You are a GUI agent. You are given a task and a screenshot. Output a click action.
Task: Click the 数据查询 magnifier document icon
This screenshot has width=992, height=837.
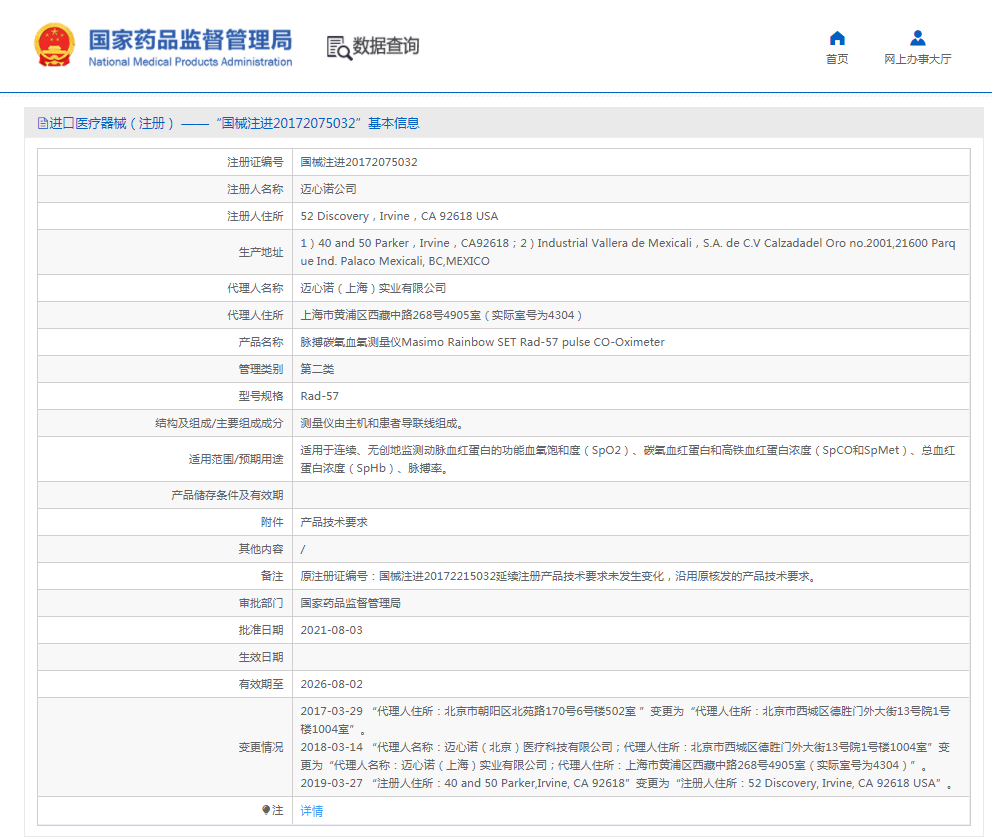[339, 47]
